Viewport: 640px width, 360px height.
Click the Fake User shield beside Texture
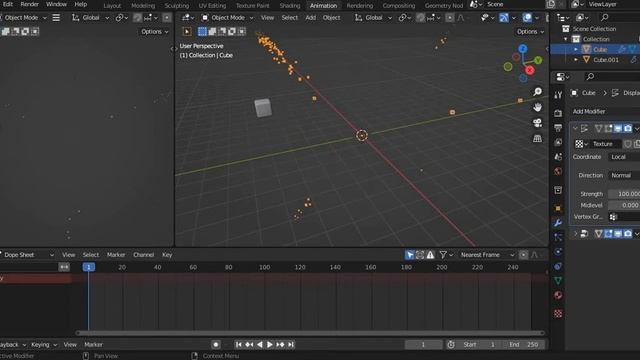[x=628, y=144]
